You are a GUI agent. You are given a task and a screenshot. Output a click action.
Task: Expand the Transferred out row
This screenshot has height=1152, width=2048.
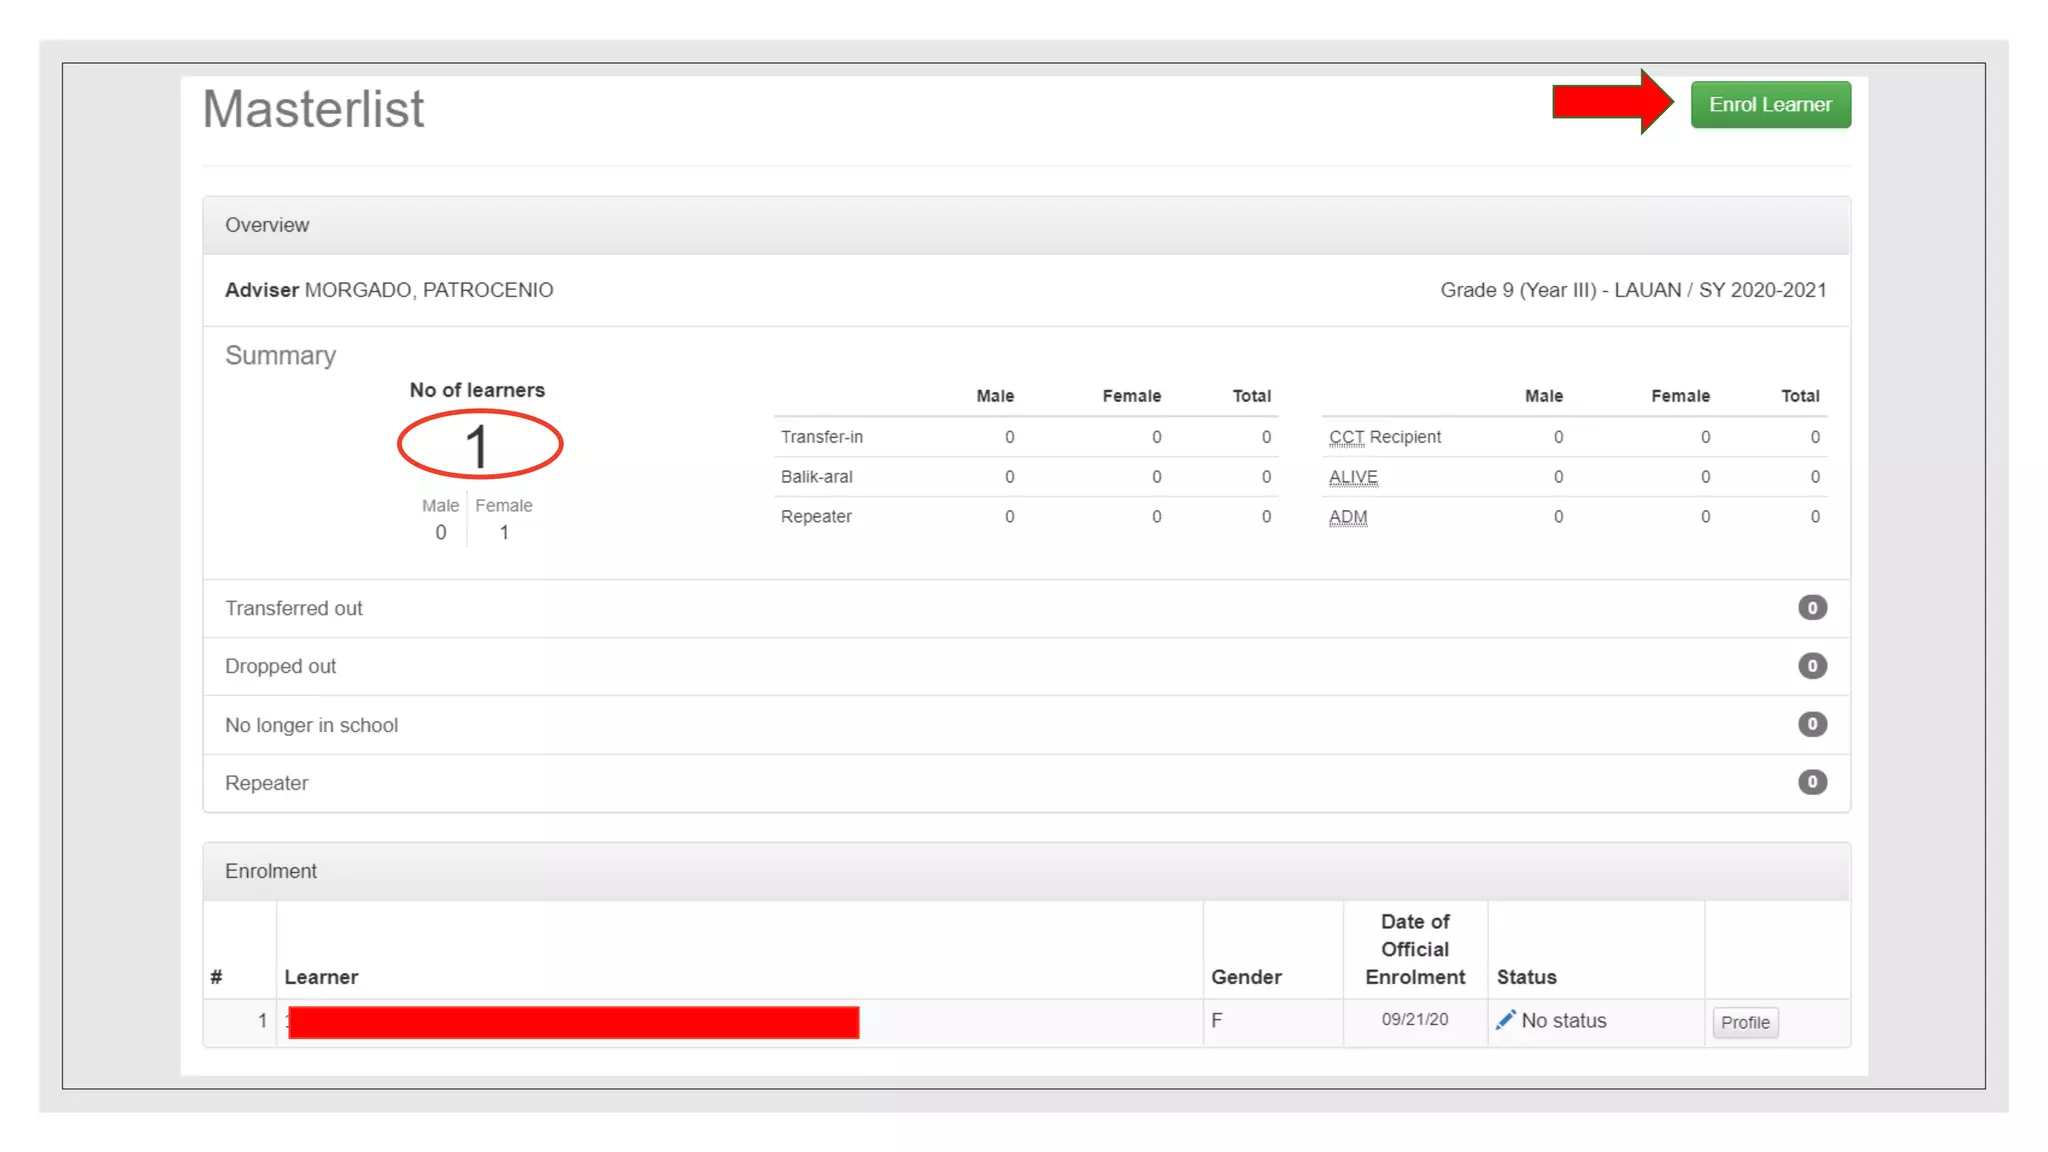click(294, 608)
